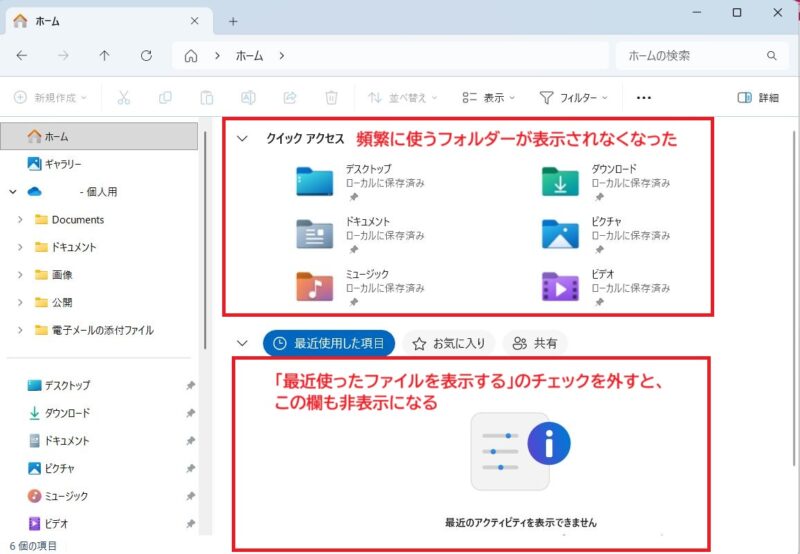
Task: Select the ホーム tab
Action: pyautogui.click(x=107, y=21)
